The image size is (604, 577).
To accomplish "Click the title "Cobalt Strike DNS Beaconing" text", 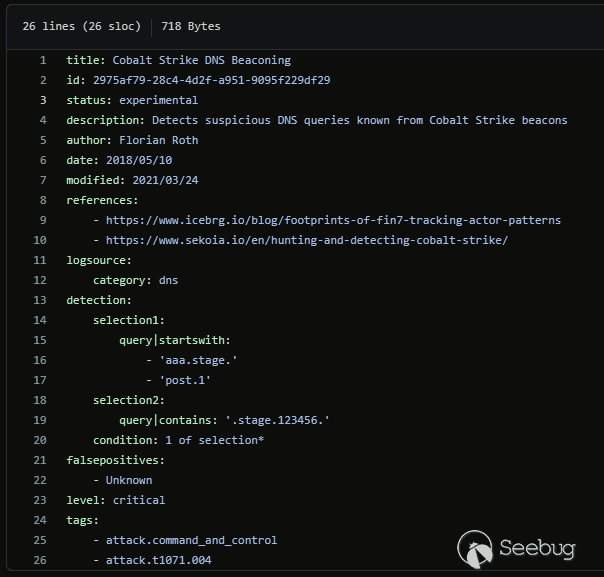I will pos(201,60).
